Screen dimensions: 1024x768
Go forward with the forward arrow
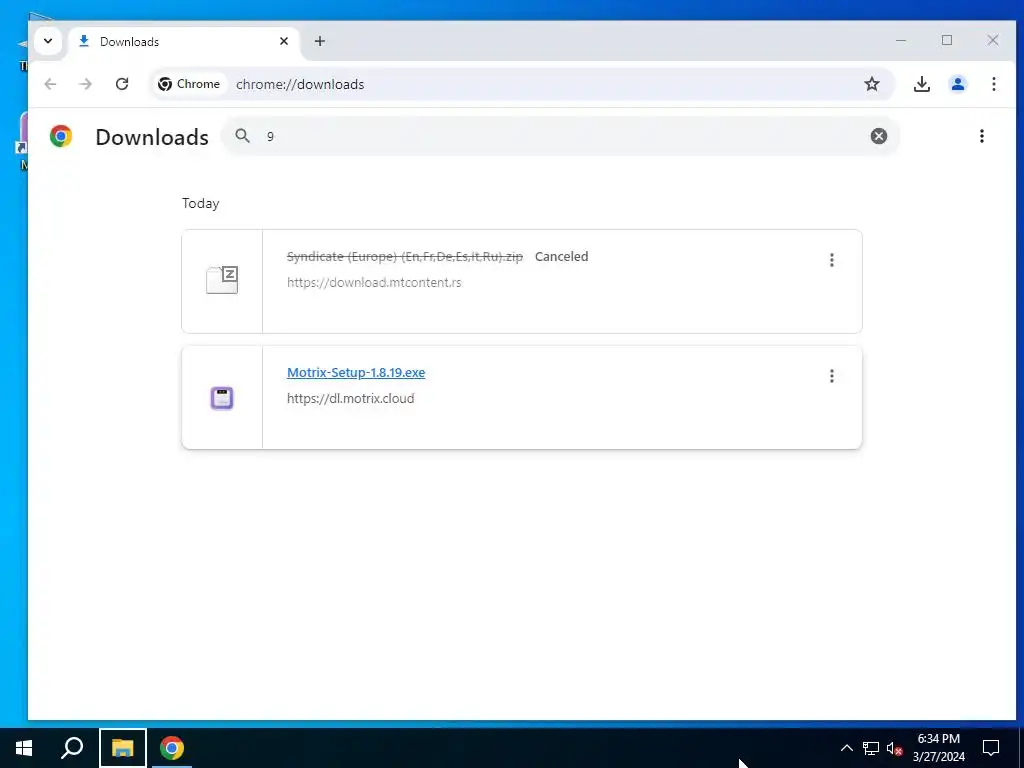(86, 84)
